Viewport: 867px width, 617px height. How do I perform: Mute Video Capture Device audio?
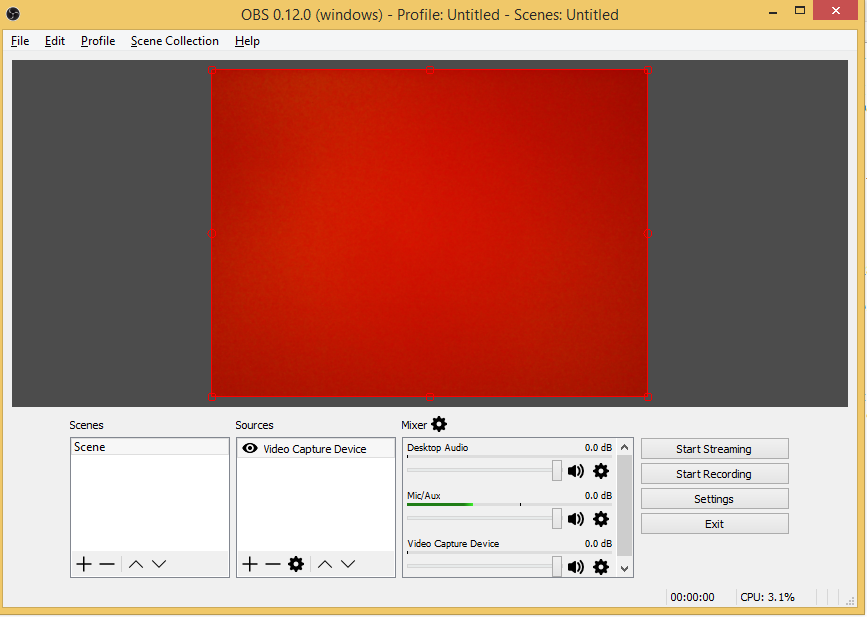click(576, 567)
